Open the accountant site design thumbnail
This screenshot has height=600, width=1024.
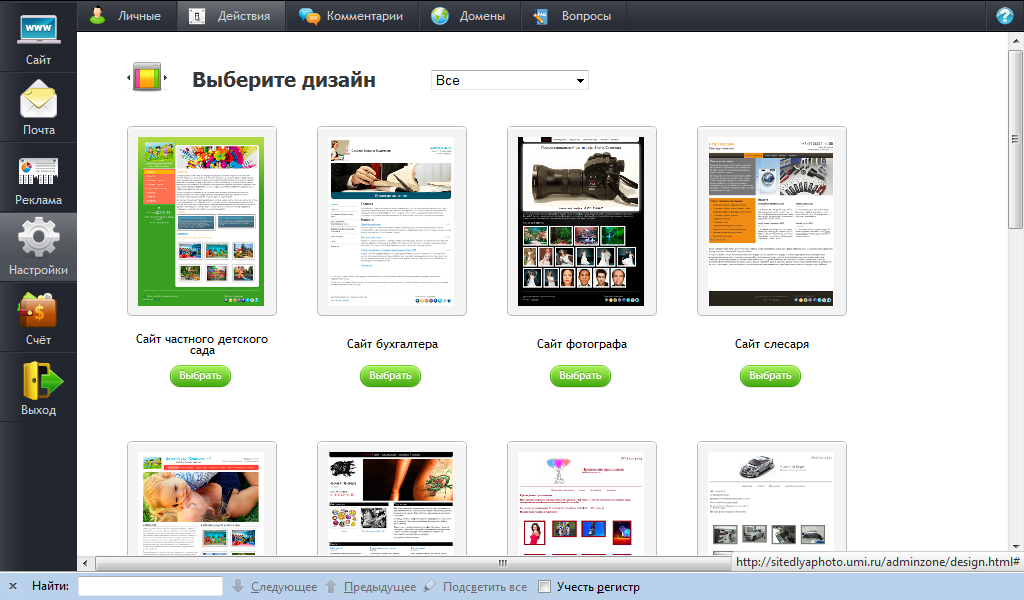click(x=392, y=221)
